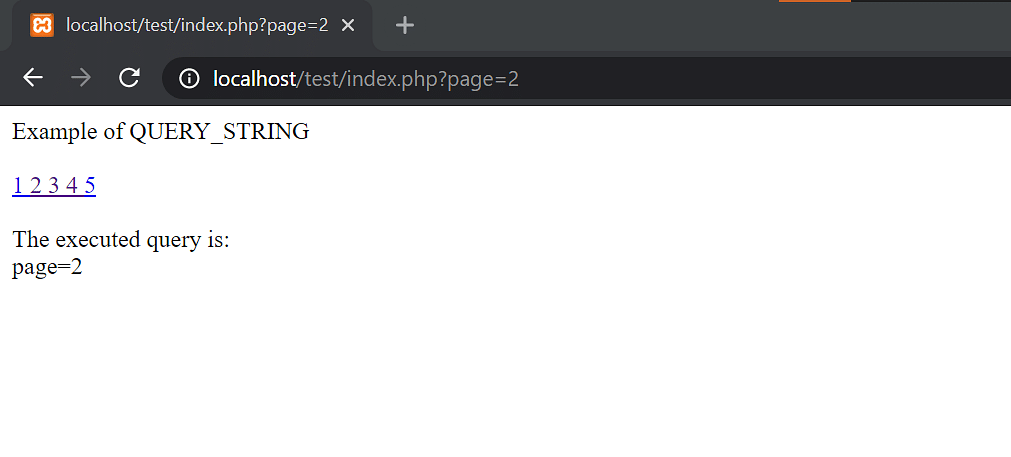Screen dimensions: 1011x457
Task: Click 'page=2' inside the address bar URL
Action: pyautogui.click(x=483, y=78)
